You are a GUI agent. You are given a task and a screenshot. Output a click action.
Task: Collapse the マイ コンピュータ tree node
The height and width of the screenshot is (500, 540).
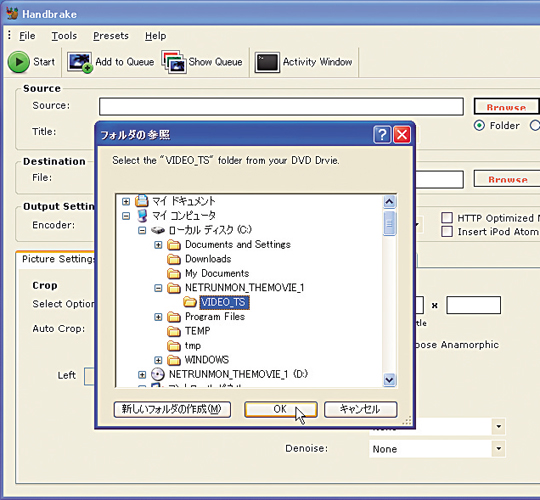coord(126,216)
